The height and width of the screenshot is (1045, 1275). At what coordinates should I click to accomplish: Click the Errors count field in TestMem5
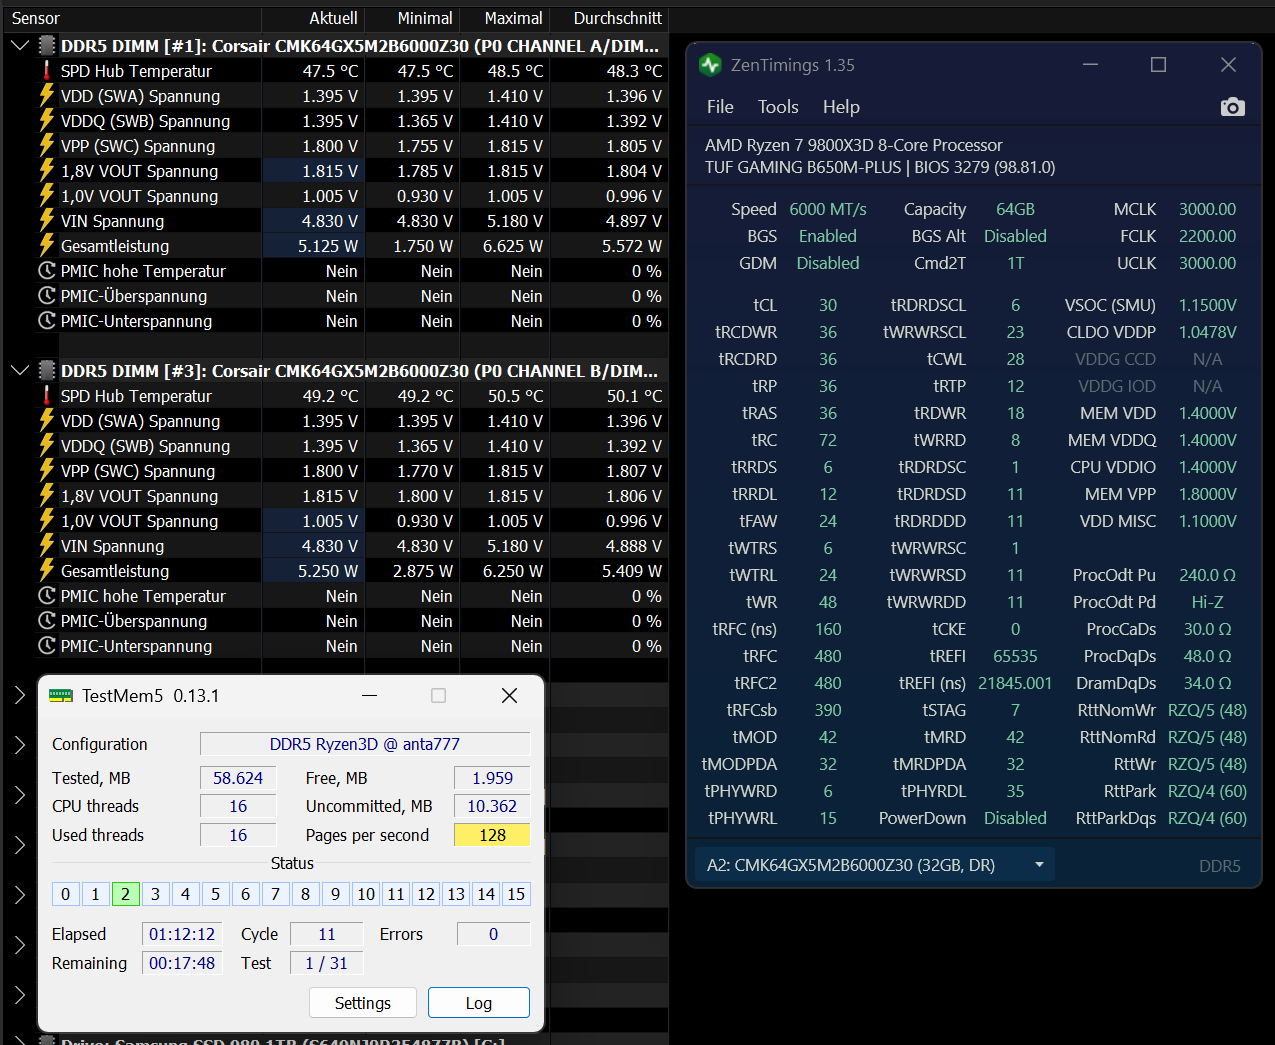(493, 934)
